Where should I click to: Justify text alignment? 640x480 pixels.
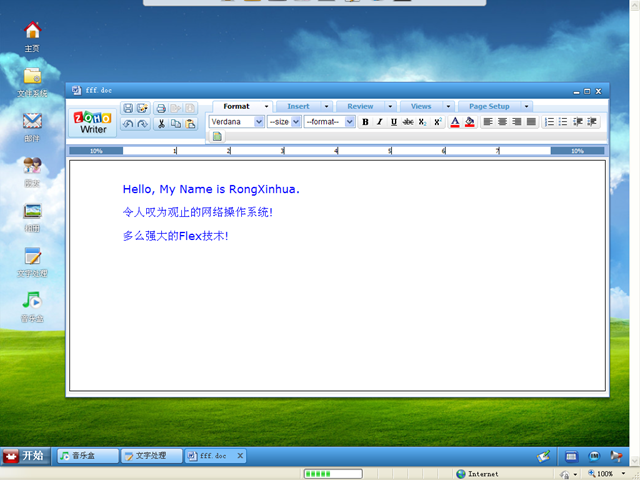pyautogui.click(x=531, y=122)
